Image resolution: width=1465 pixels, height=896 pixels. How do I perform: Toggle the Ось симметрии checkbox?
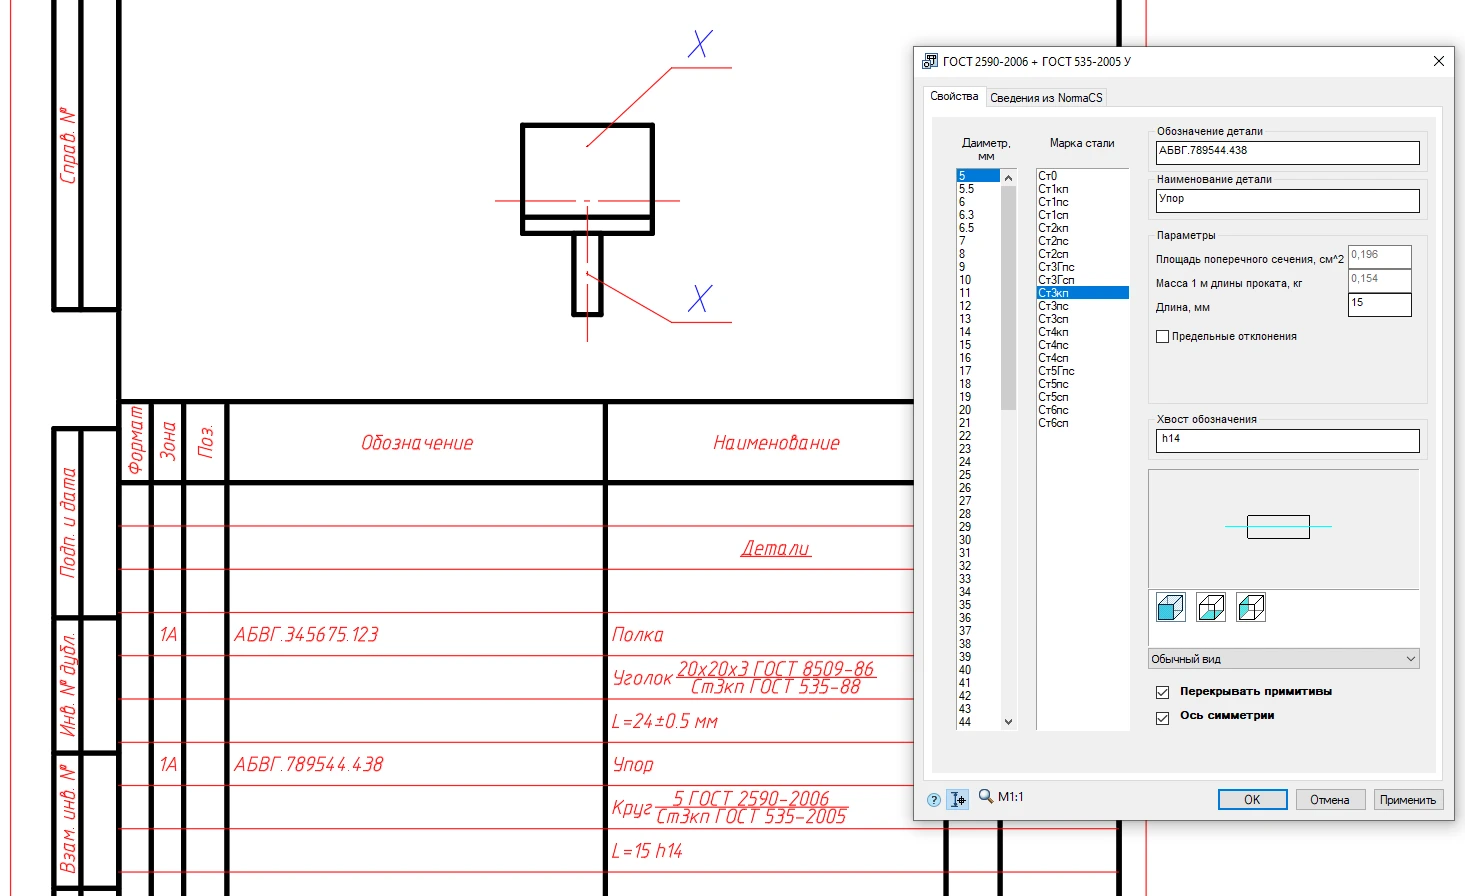1162,717
